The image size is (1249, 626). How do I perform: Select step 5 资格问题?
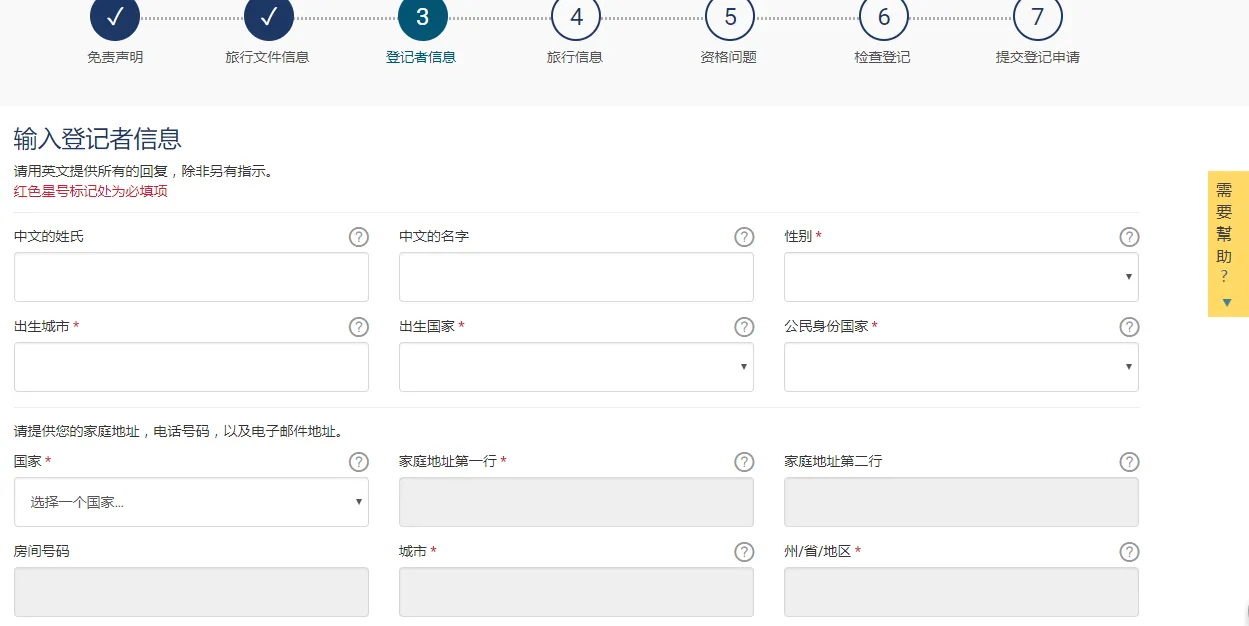(x=730, y=17)
